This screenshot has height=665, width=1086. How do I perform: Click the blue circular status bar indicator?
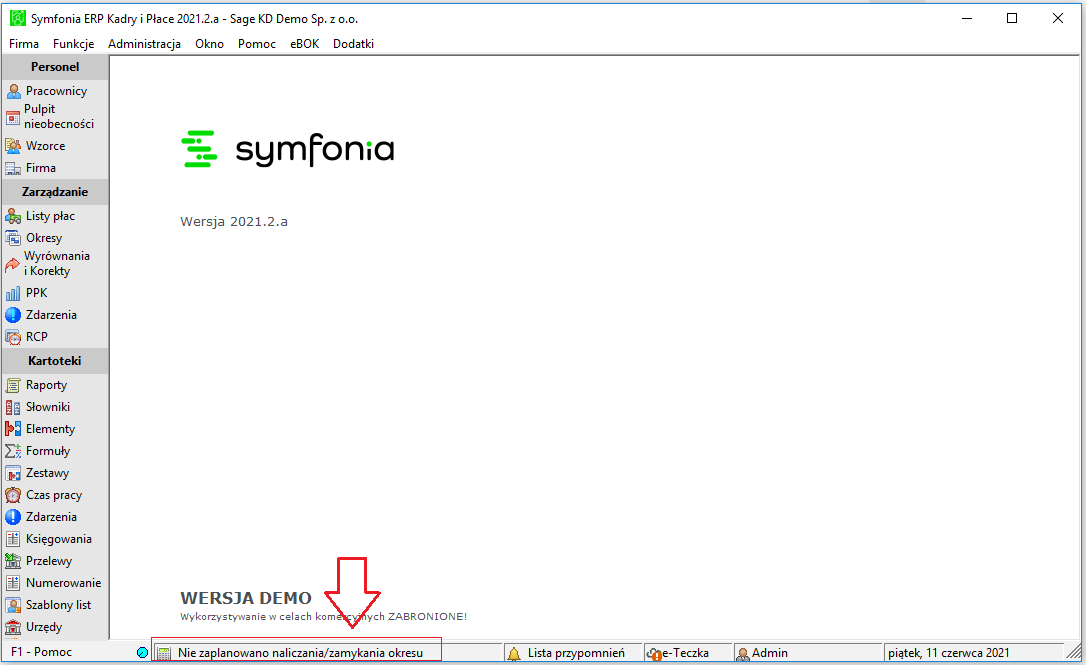coord(143,653)
